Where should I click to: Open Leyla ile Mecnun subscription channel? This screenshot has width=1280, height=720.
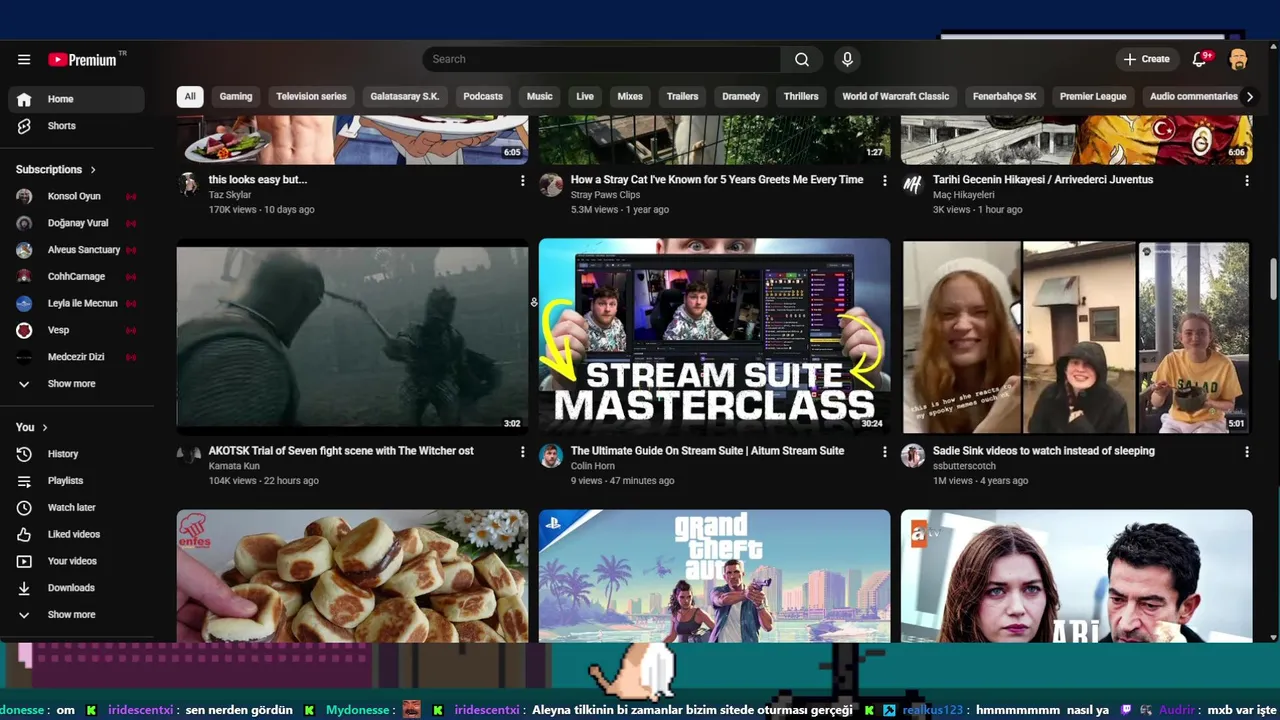[76, 303]
